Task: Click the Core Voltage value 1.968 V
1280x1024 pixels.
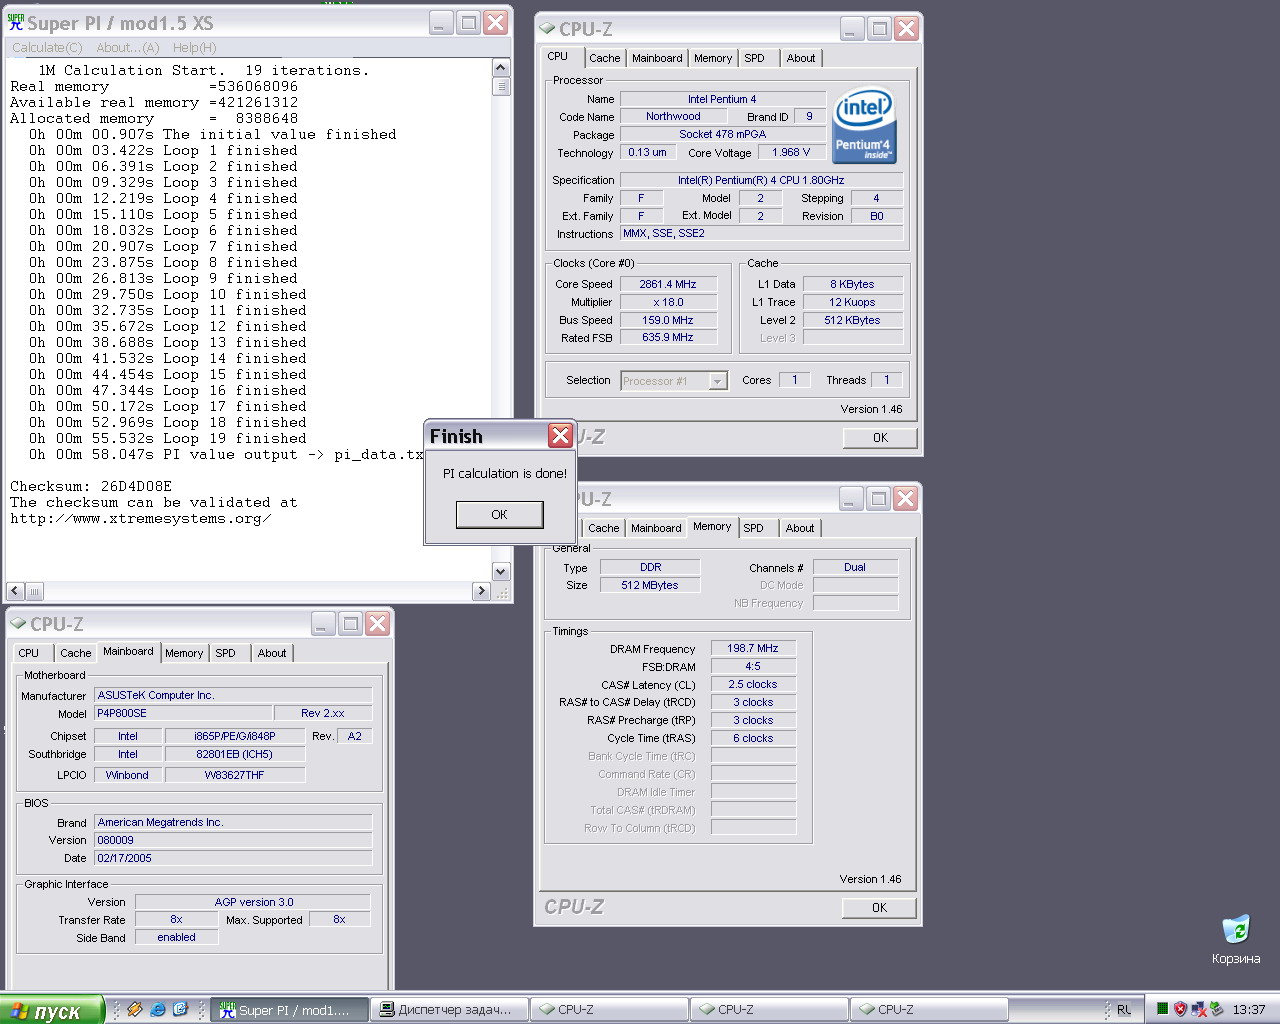Action: coord(791,152)
